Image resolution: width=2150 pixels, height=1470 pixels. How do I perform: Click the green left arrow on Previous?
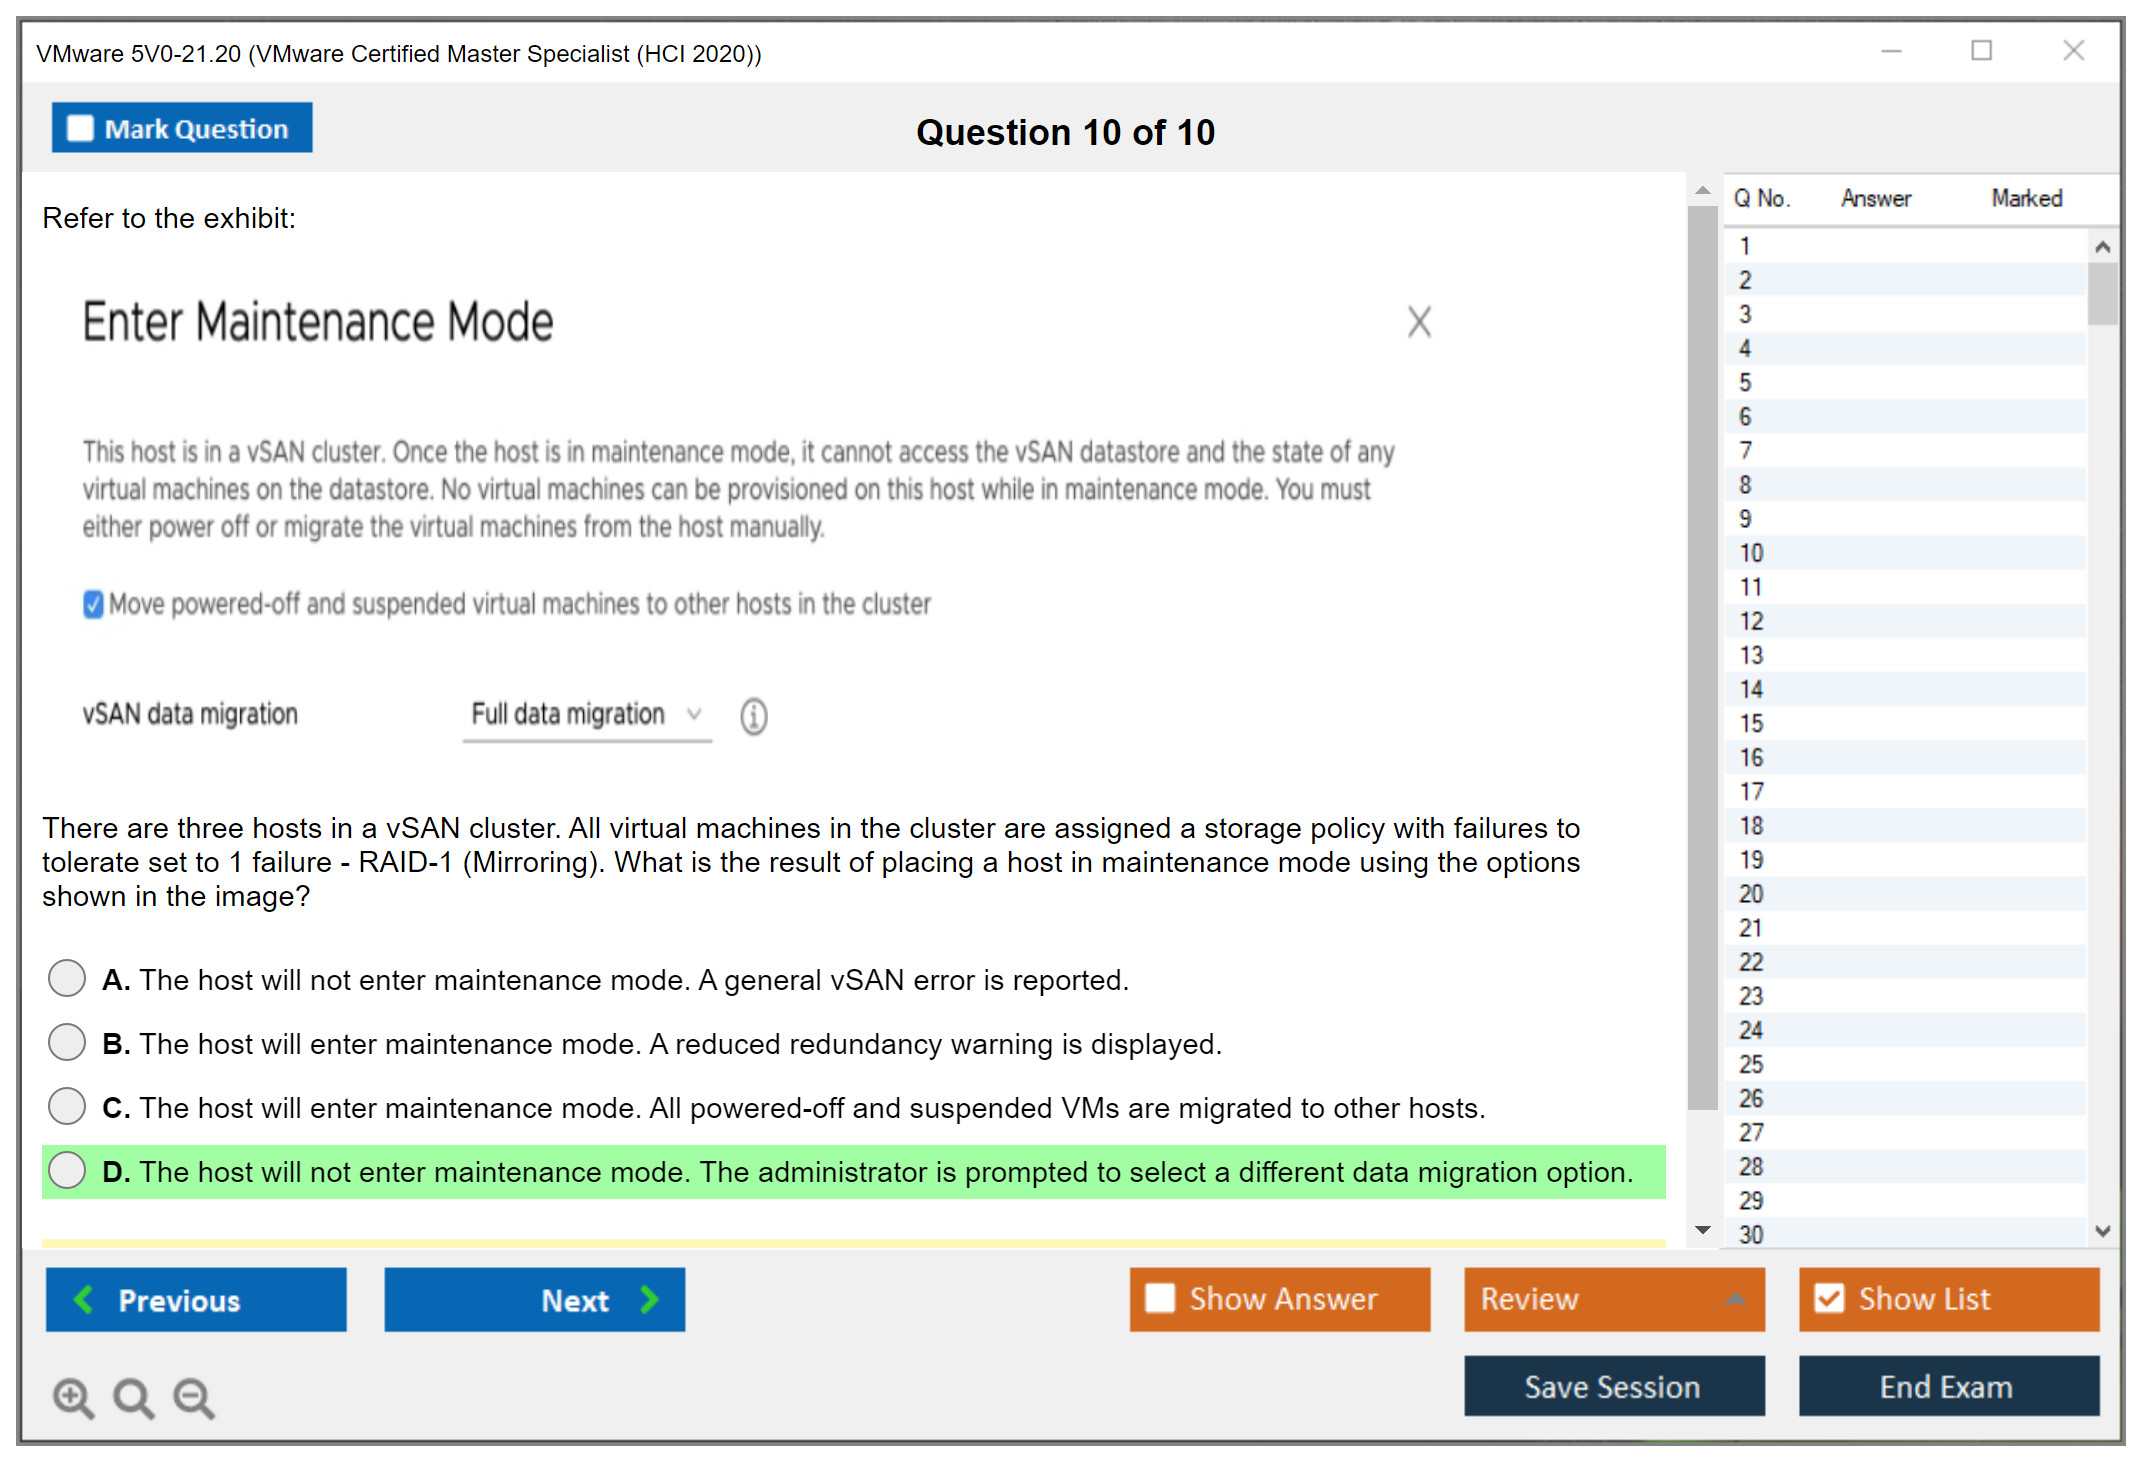(84, 1299)
